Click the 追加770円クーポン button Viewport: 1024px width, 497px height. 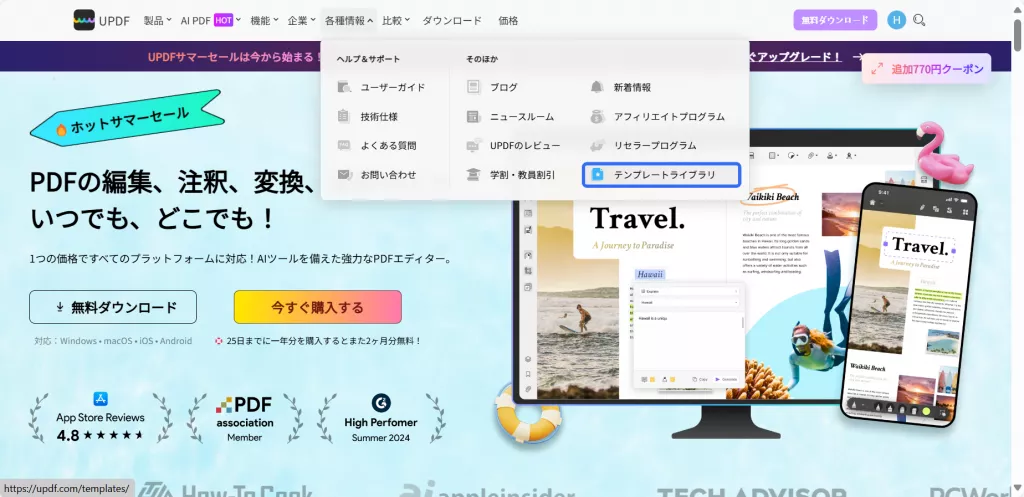[926, 69]
